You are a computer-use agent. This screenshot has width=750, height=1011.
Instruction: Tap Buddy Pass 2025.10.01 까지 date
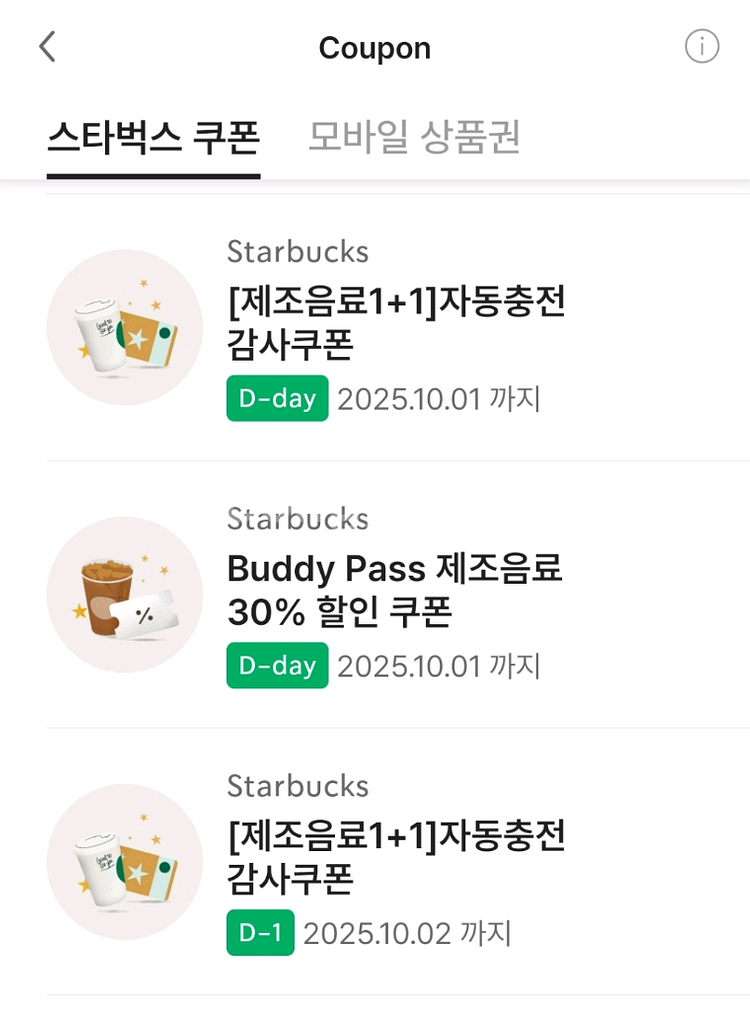[438, 666]
